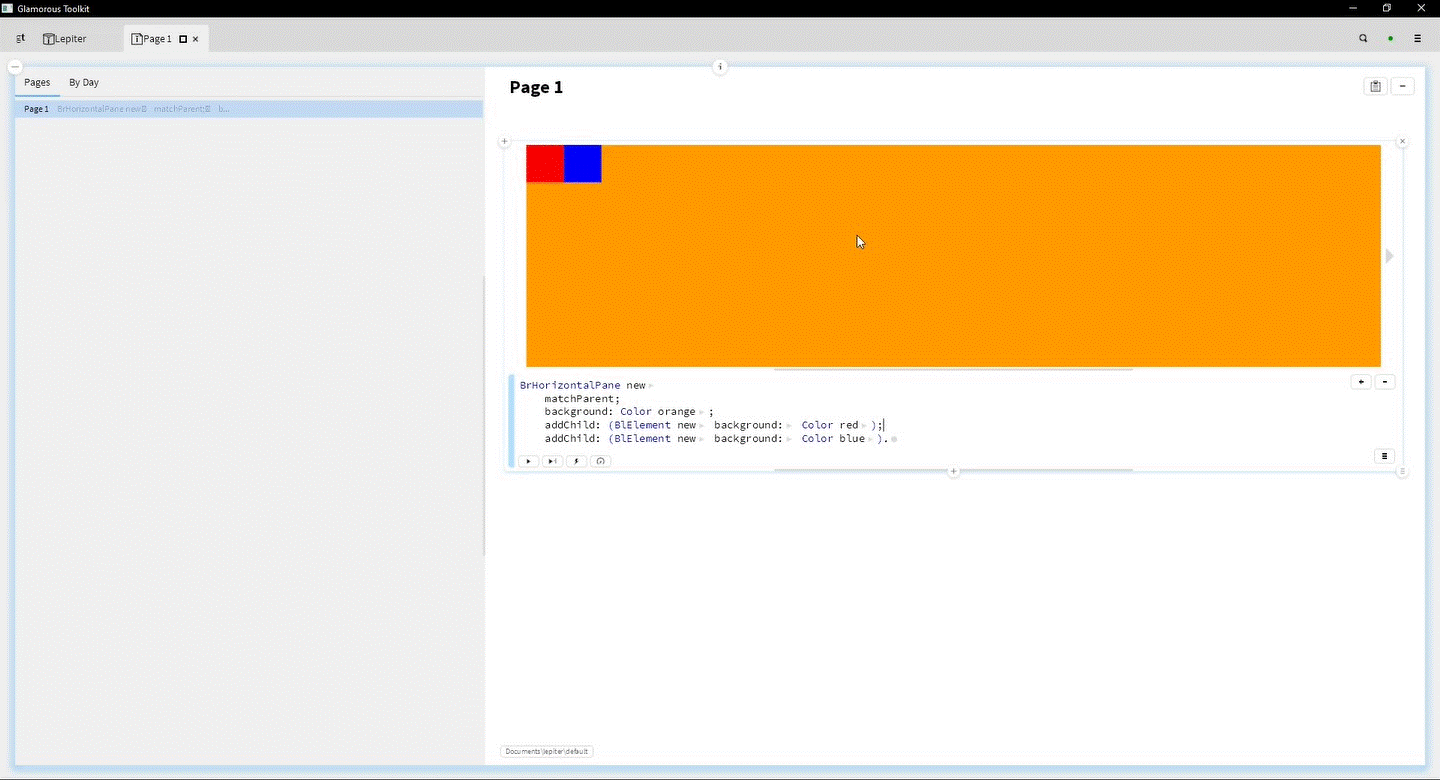Remove snippet using the x circle

1402,142
